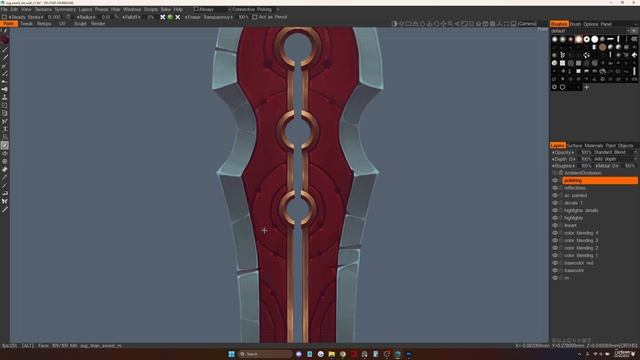Switch to the Materials tab in lower panel
The image size is (640, 360).
click(593, 146)
